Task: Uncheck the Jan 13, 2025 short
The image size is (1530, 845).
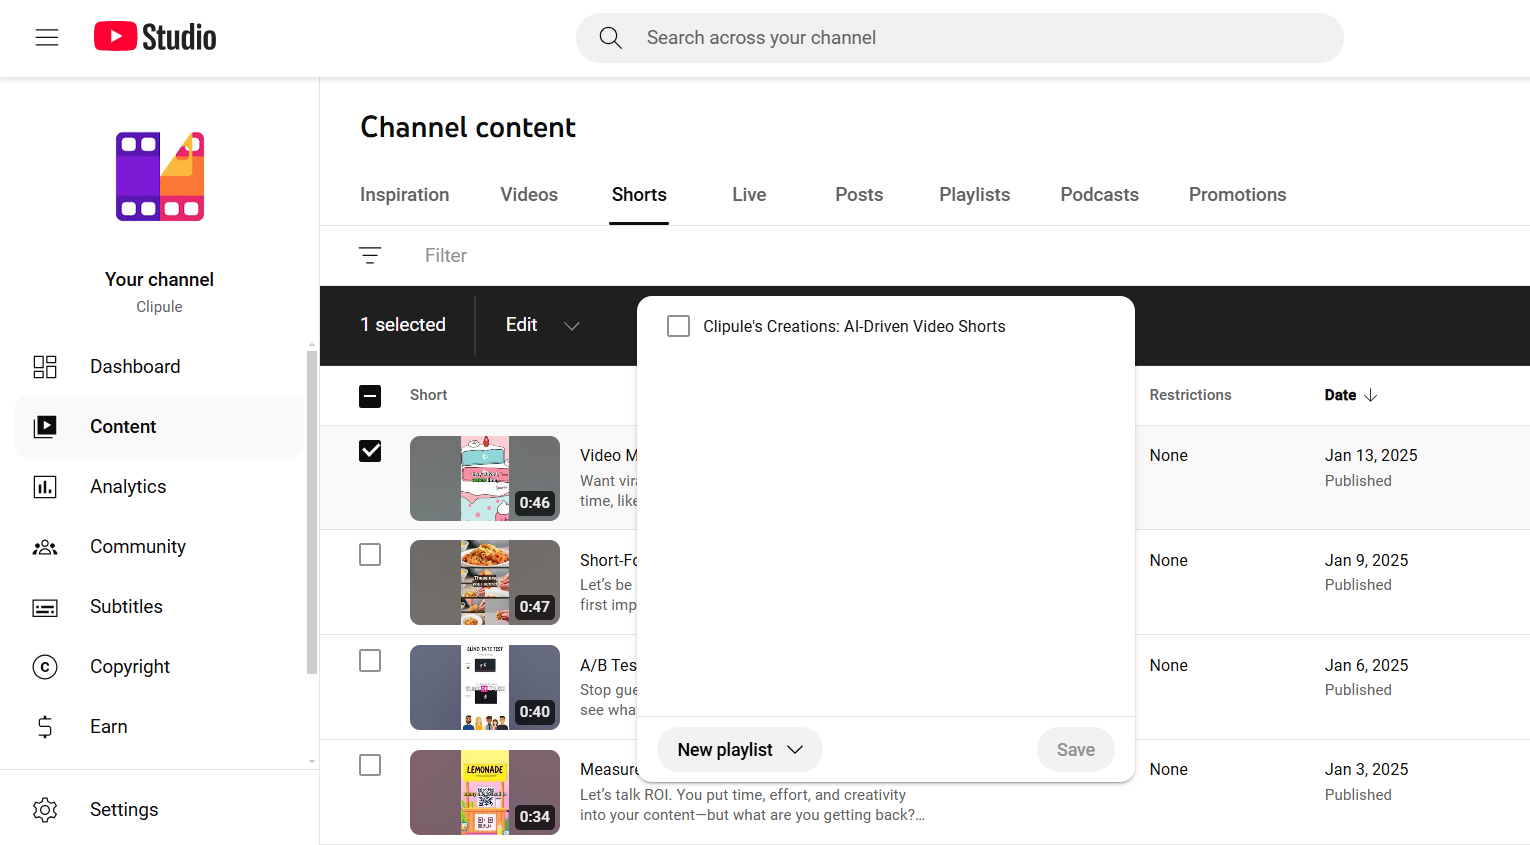Action: [x=370, y=451]
